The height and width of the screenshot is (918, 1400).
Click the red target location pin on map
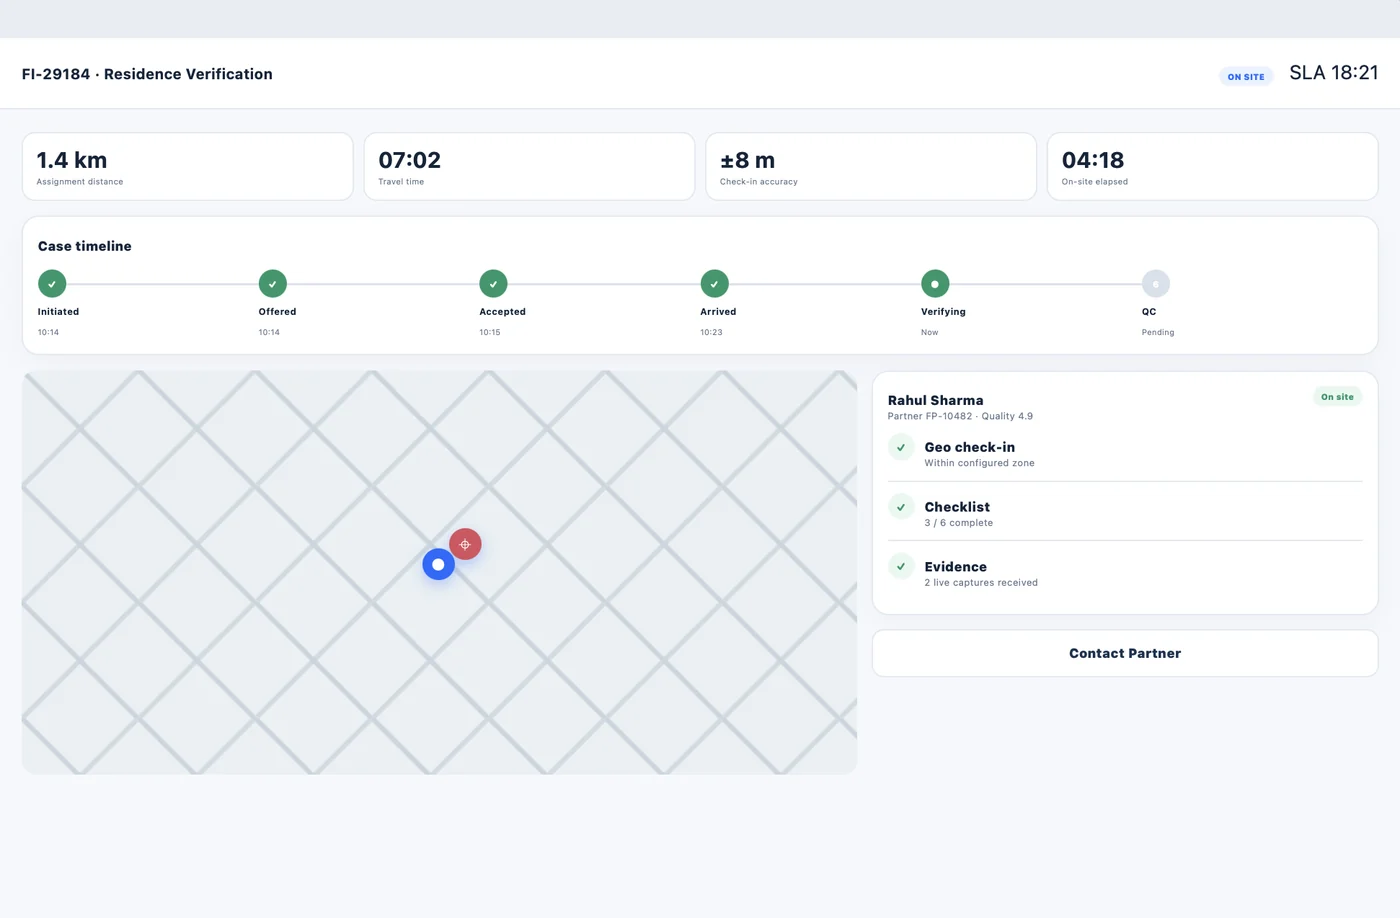465,544
